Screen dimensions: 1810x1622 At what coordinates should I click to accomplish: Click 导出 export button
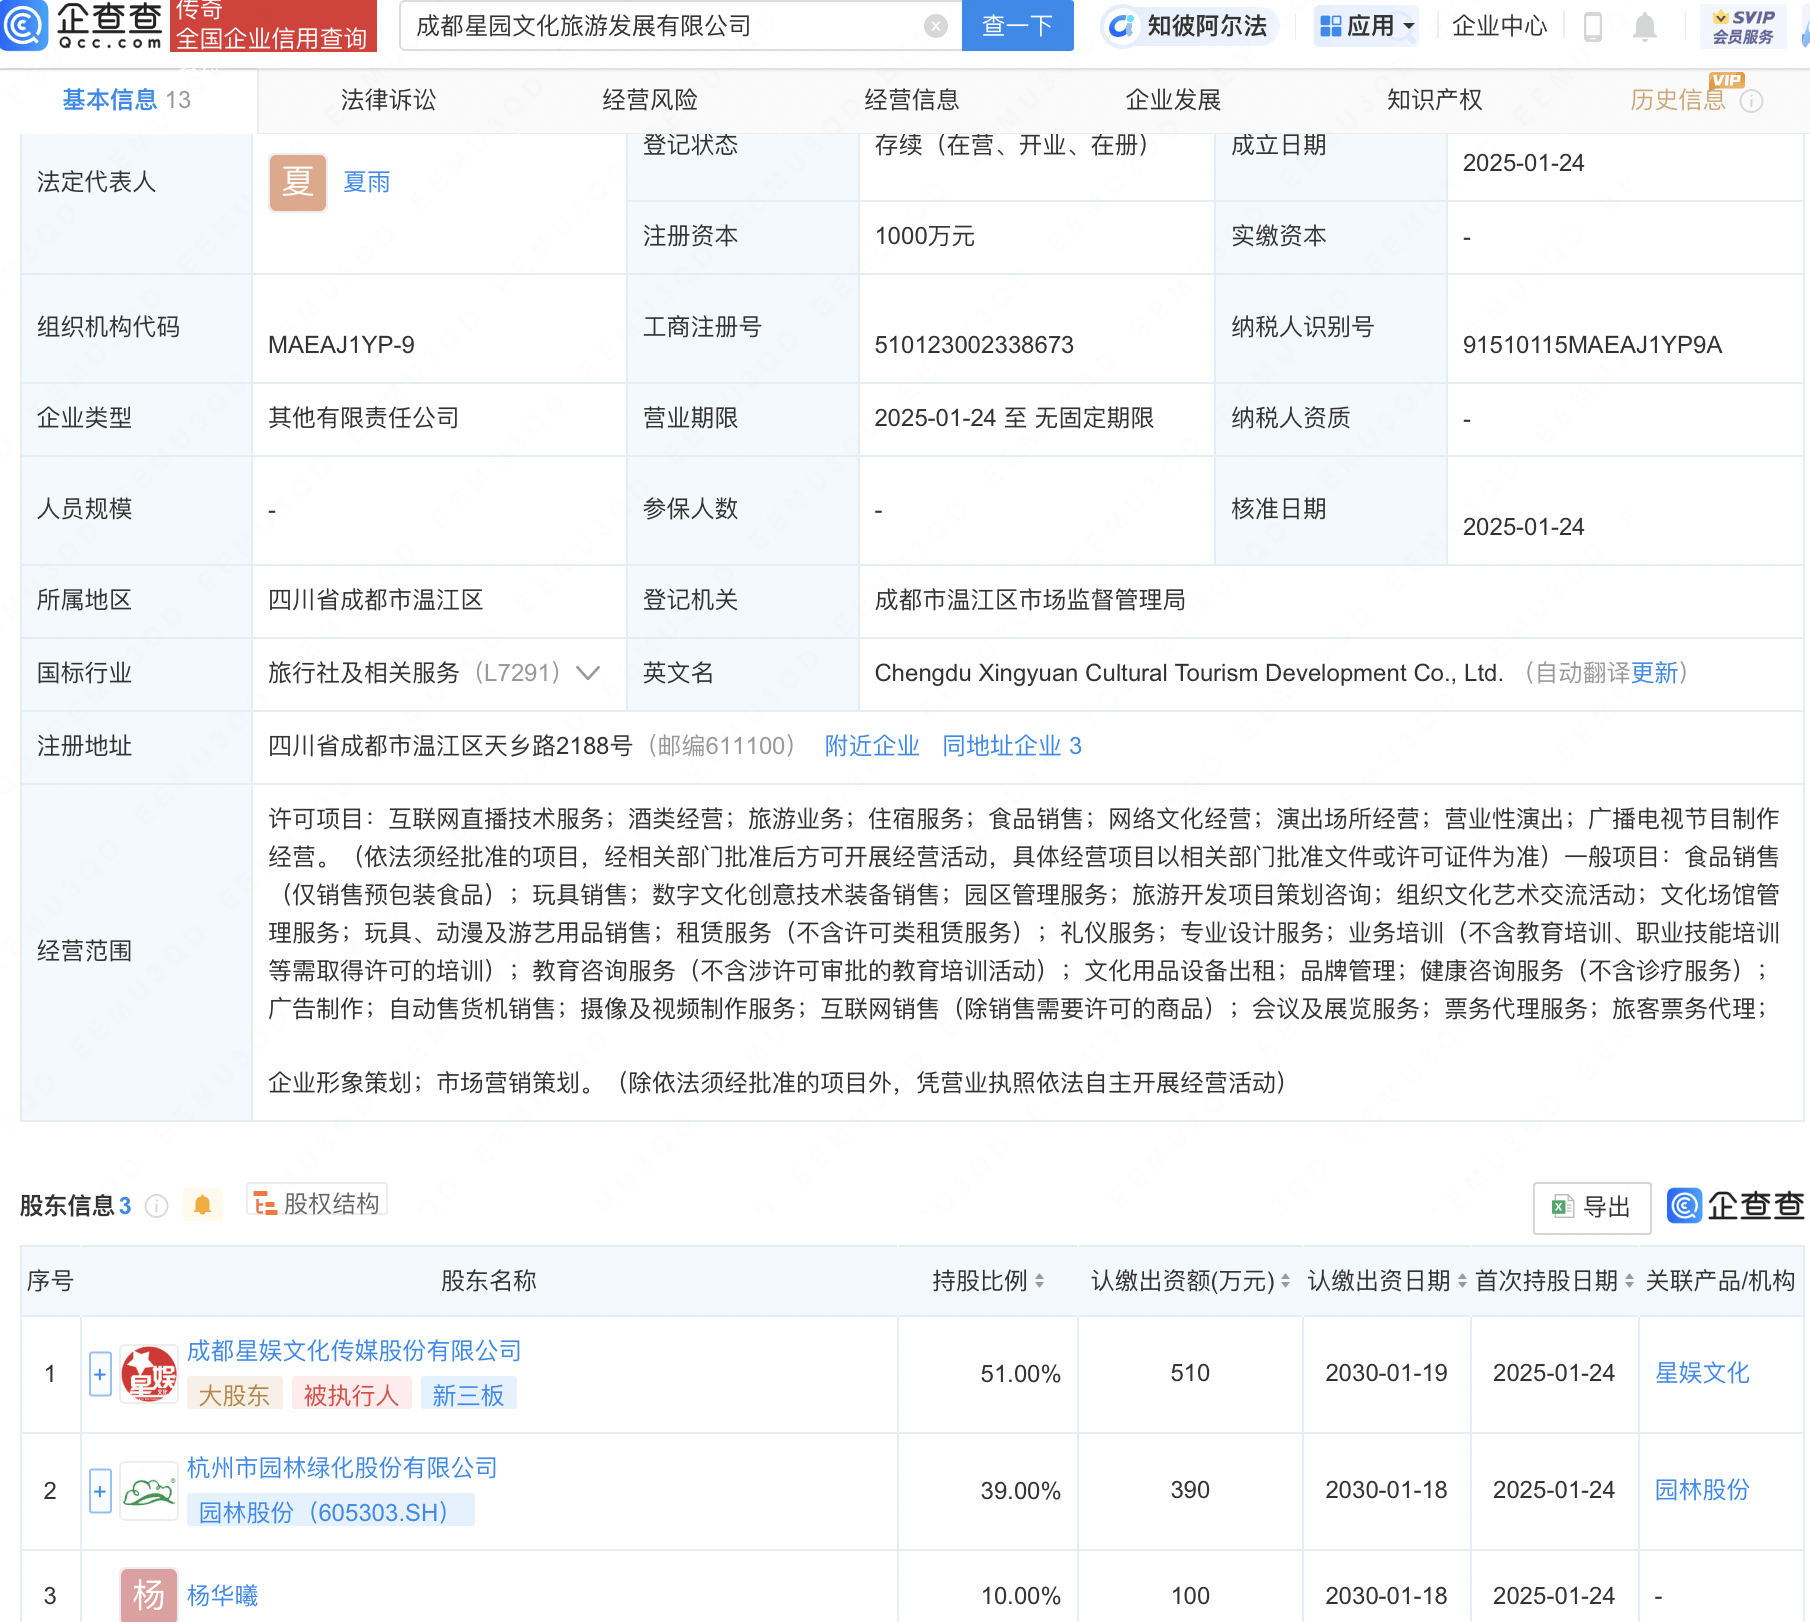(x=1592, y=1207)
